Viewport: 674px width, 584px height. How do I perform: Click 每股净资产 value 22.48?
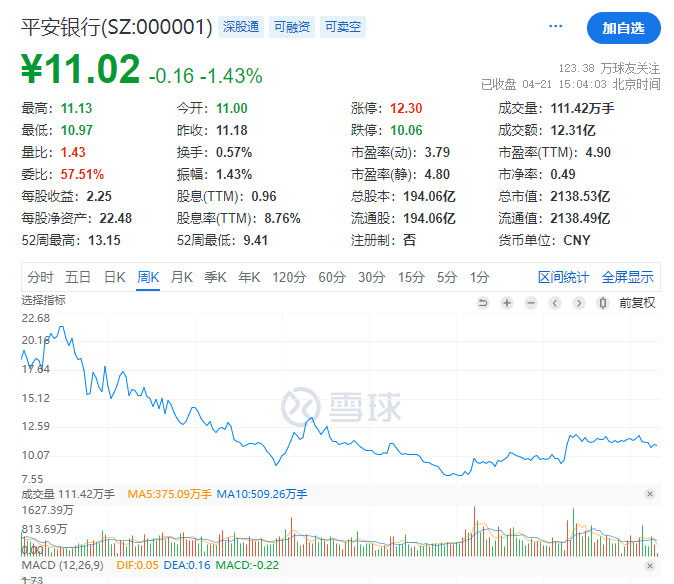(116, 218)
